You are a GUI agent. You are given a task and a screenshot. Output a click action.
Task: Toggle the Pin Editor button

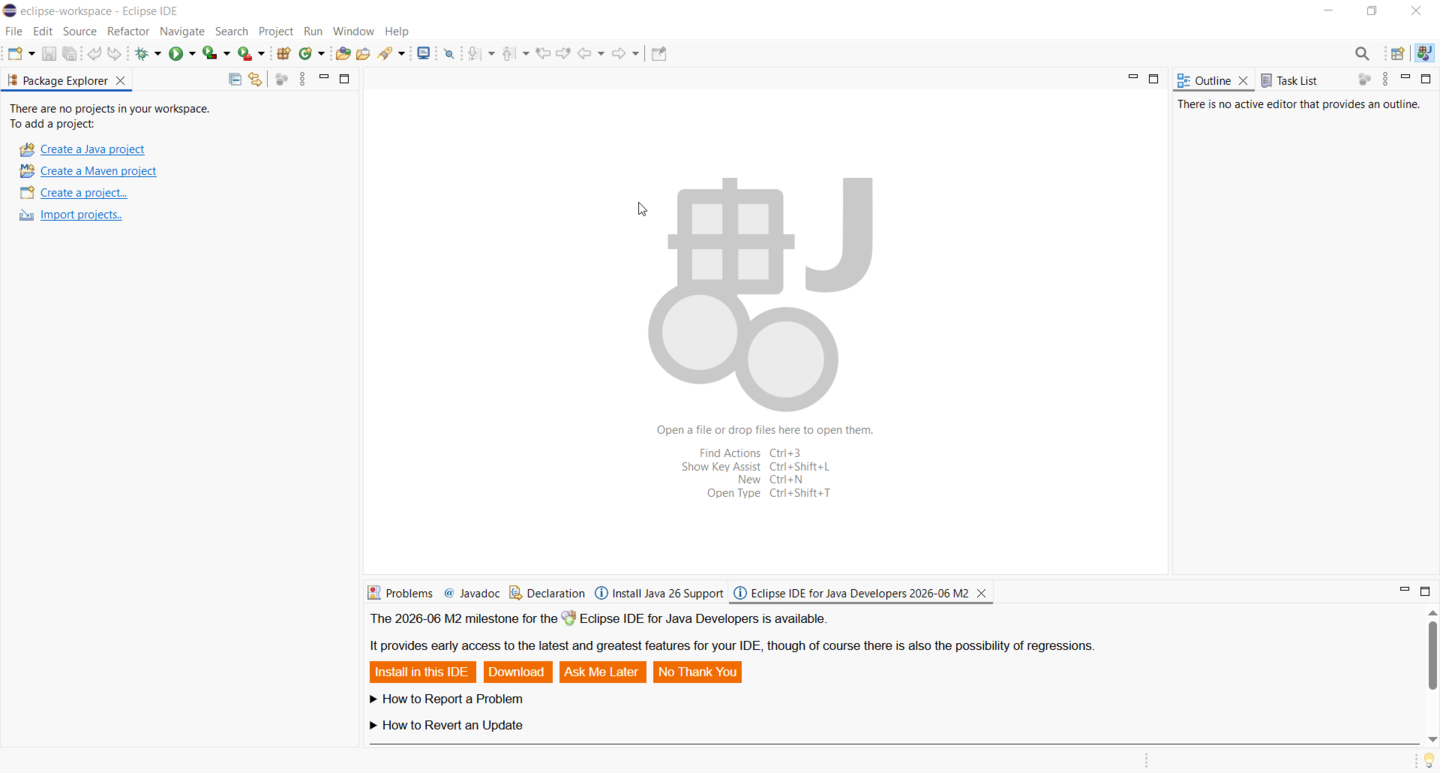pos(659,54)
